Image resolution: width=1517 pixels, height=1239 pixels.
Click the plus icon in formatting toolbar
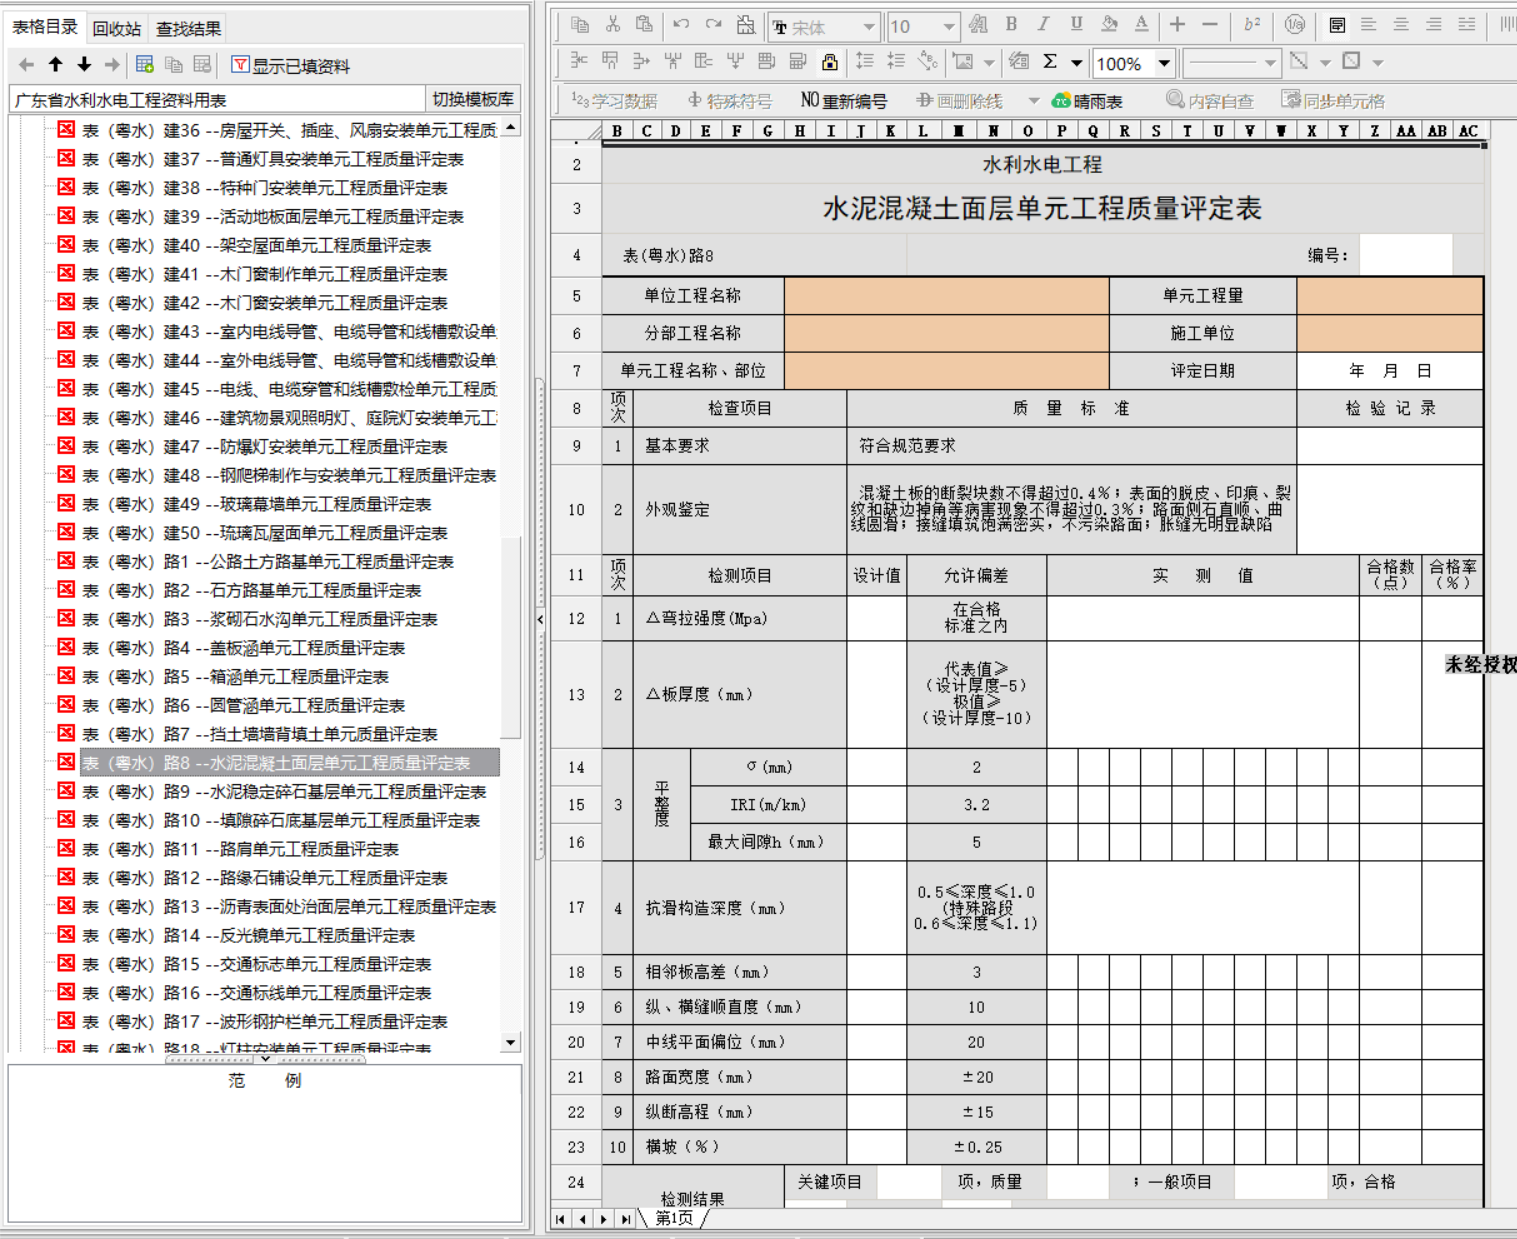[x=1177, y=25]
